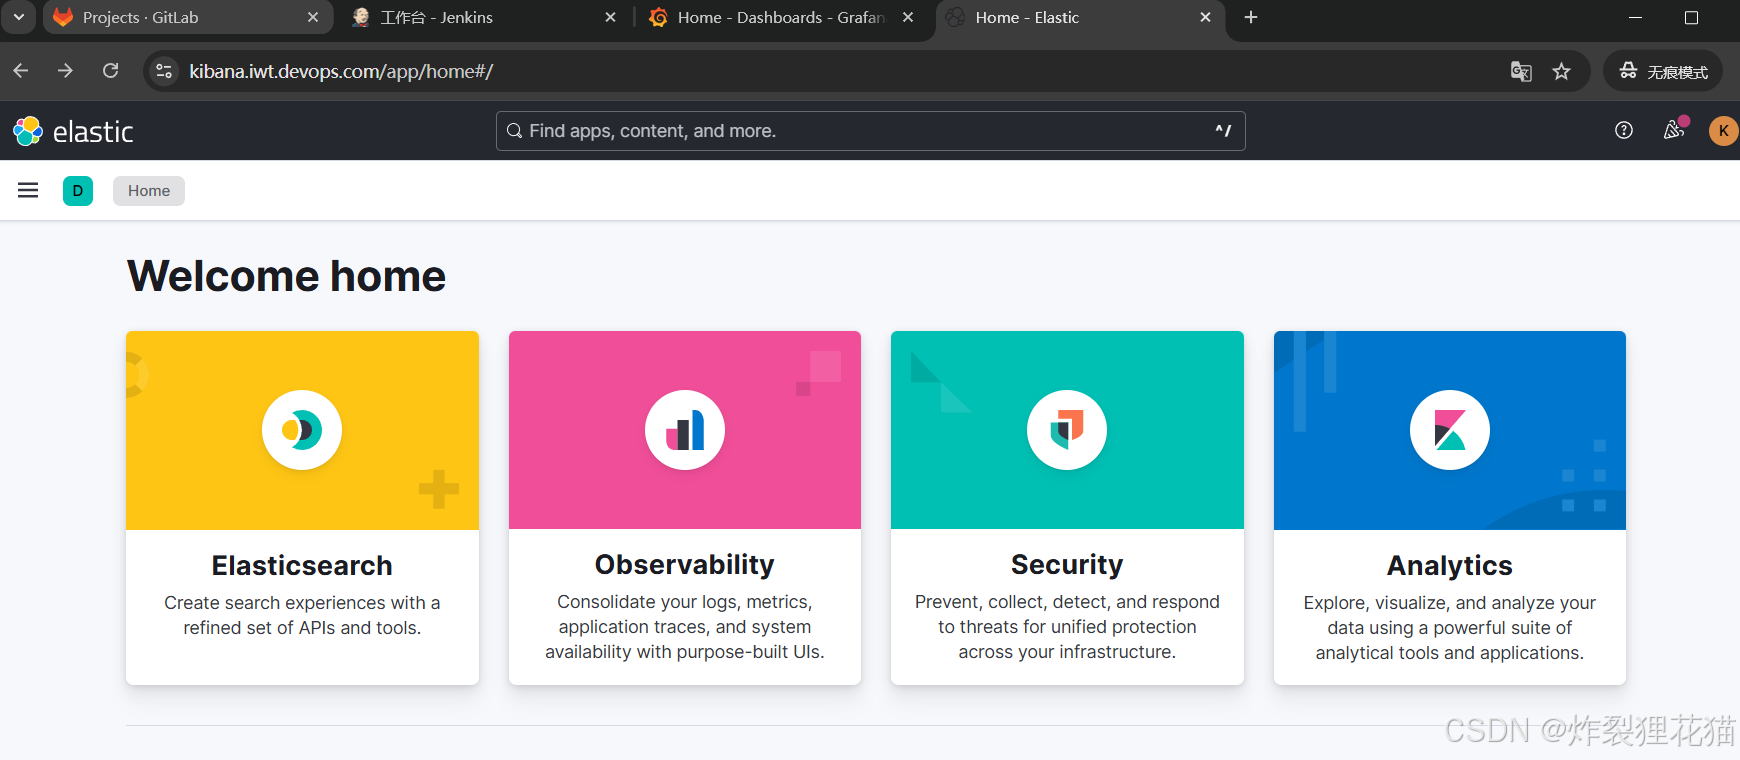
Task: Close the Grafana dashboards tab
Action: coord(908,17)
